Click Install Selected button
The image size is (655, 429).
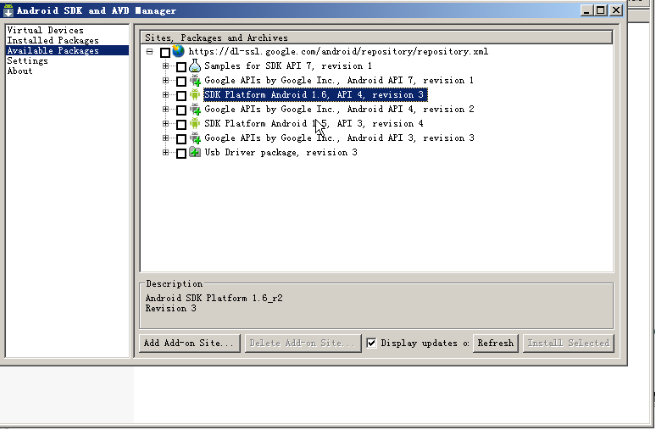click(x=569, y=343)
